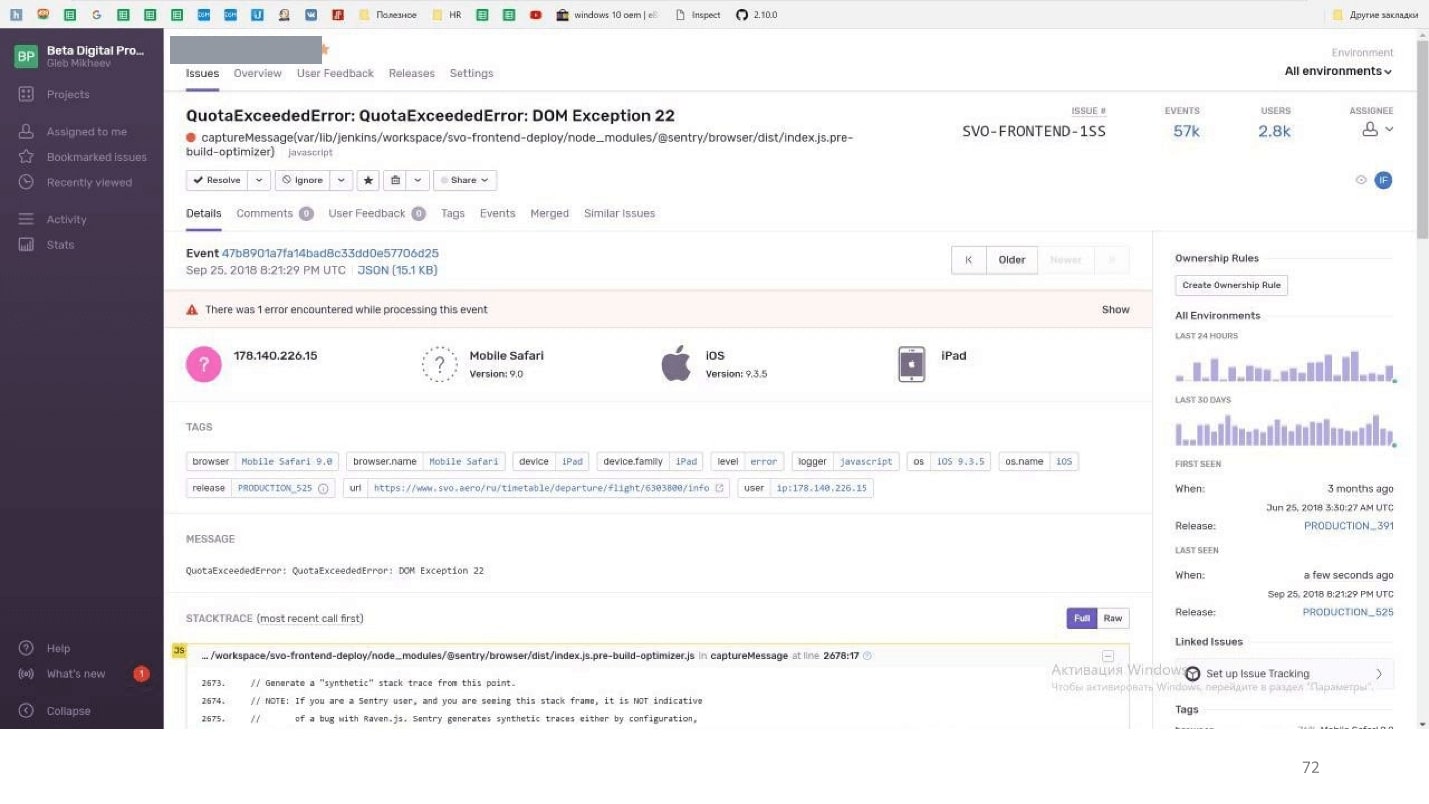
Task: Collapse the sidebar
Action: 55,711
